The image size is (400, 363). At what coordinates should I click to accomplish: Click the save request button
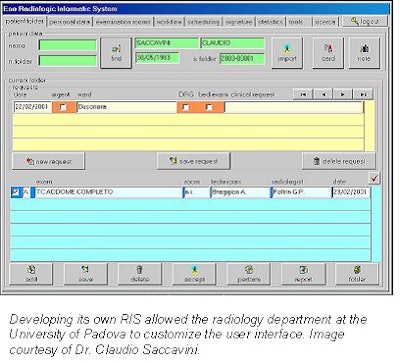click(194, 161)
